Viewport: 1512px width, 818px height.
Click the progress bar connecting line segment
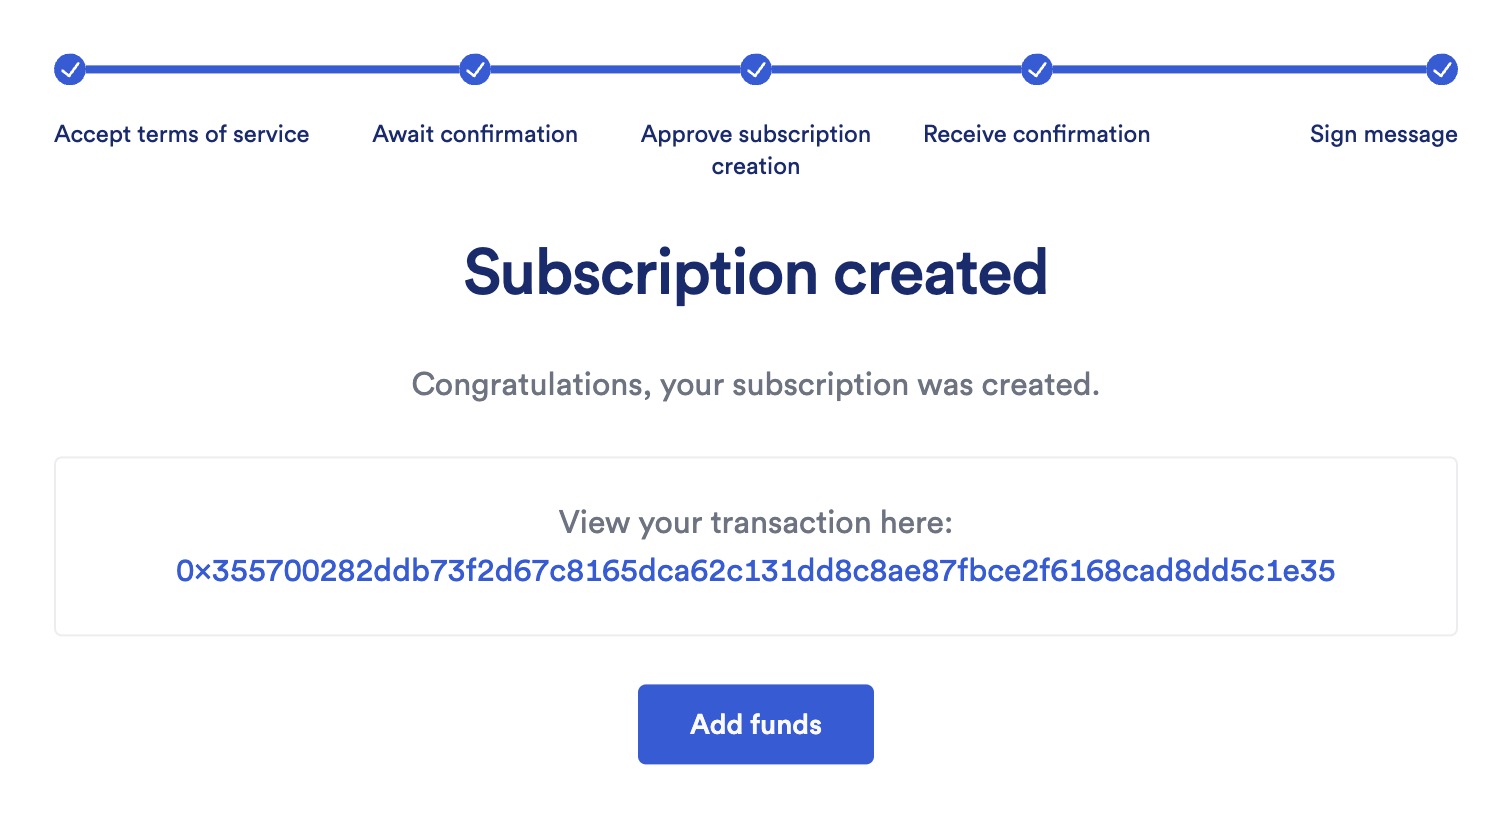point(270,69)
